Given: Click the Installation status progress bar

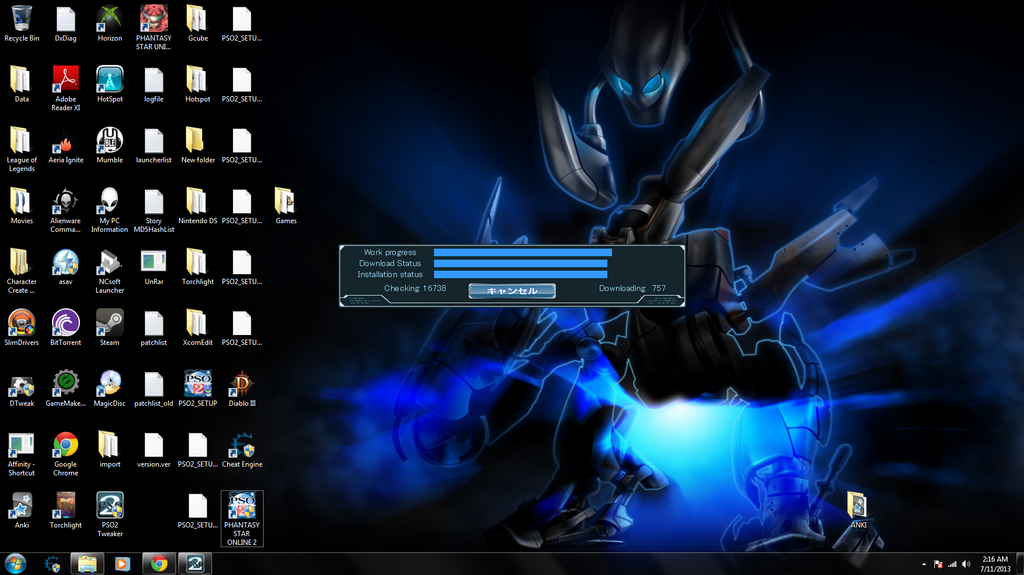Looking at the screenshot, I should pos(520,274).
